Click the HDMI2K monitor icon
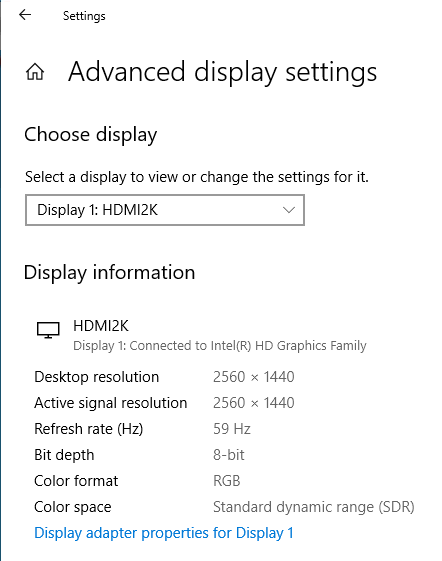The width and height of the screenshot is (442, 561). pyautogui.click(x=48, y=330)
